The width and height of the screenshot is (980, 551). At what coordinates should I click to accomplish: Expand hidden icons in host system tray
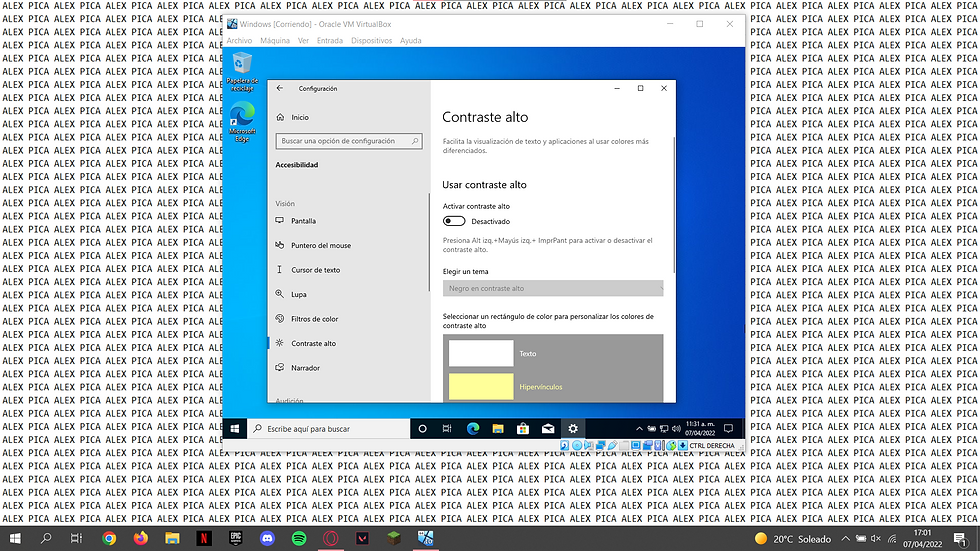845,539
